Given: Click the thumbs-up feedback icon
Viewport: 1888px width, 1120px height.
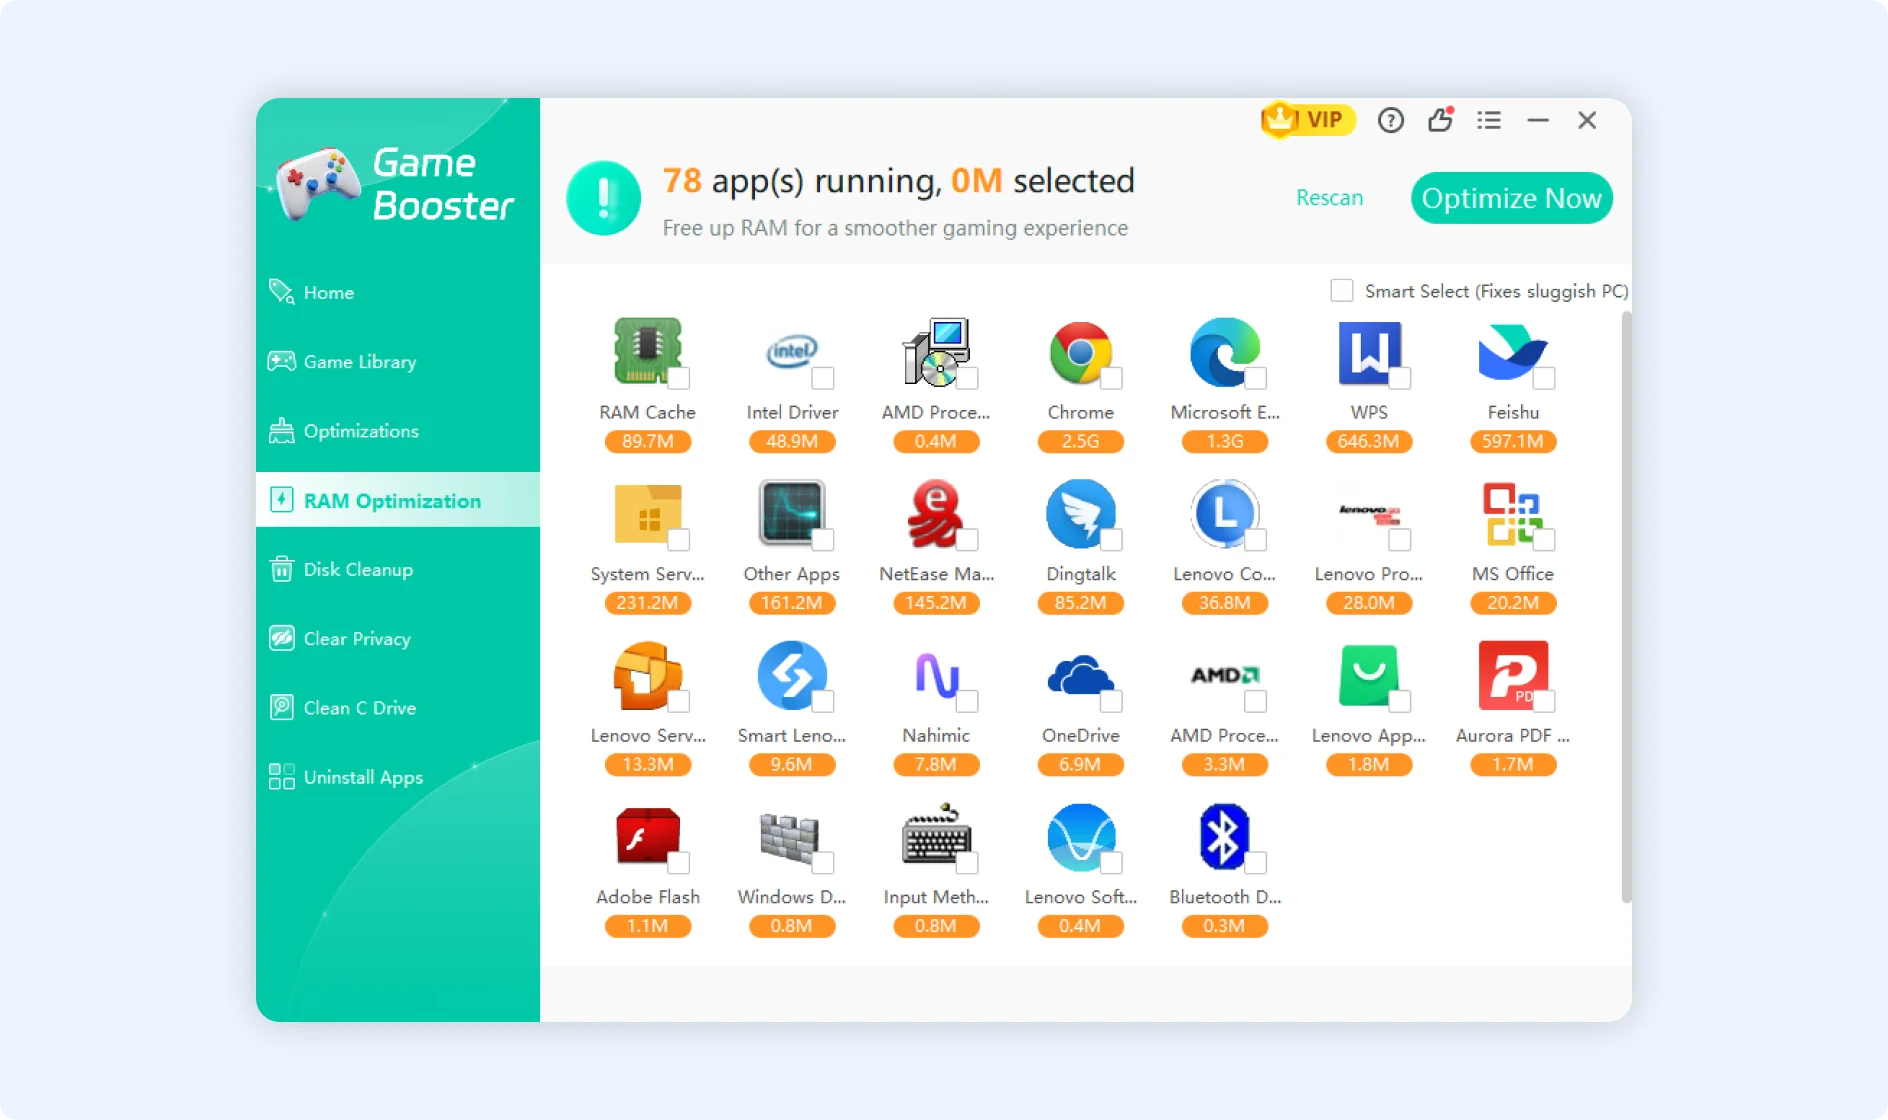Looking at the screenshot, I should tap(1440, 120).
